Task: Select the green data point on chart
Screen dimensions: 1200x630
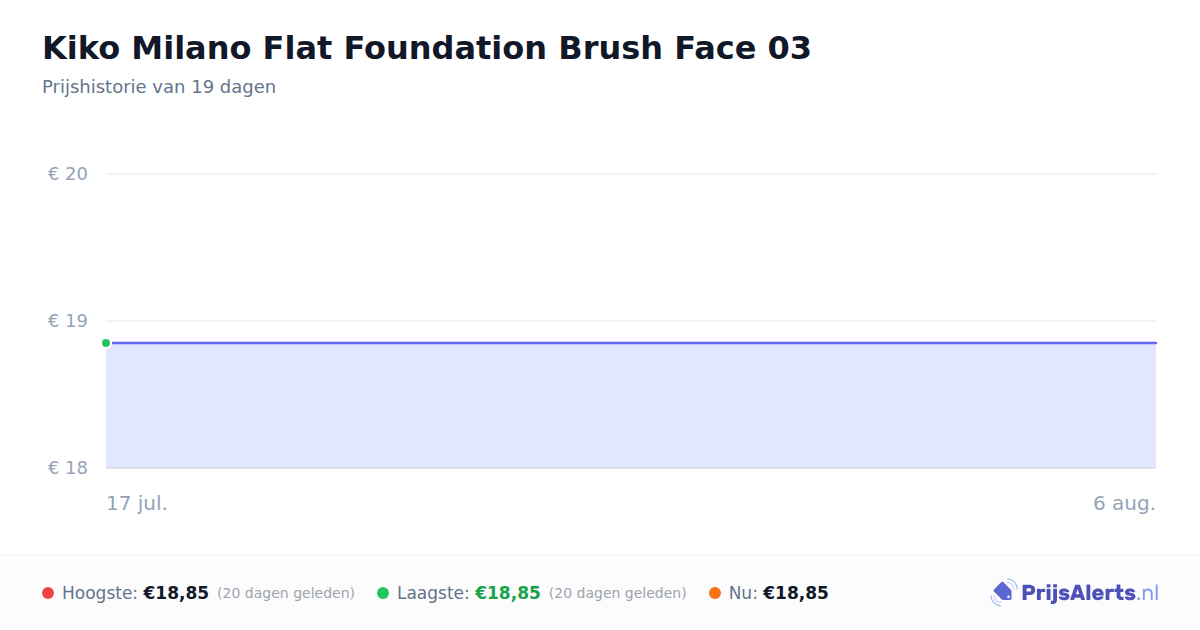Action: pos(106,343)
